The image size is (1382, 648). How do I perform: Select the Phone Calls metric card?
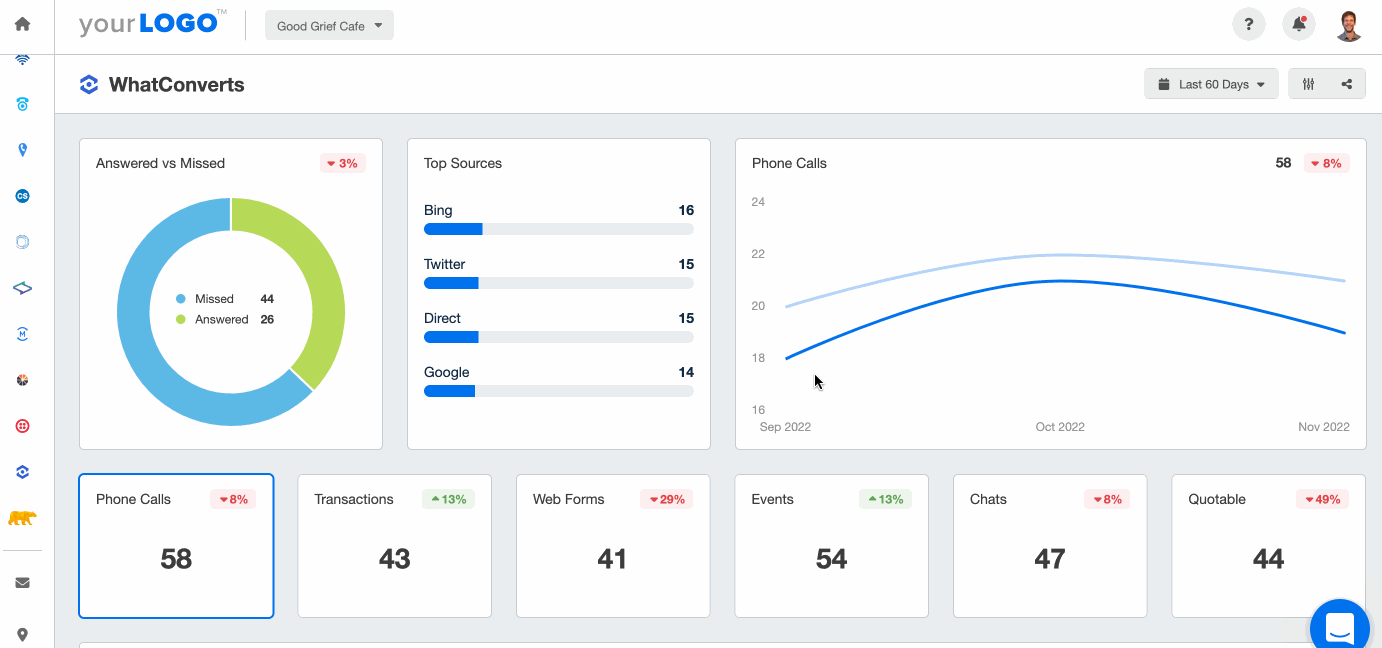pyautogui.click(x=176, y=546)
